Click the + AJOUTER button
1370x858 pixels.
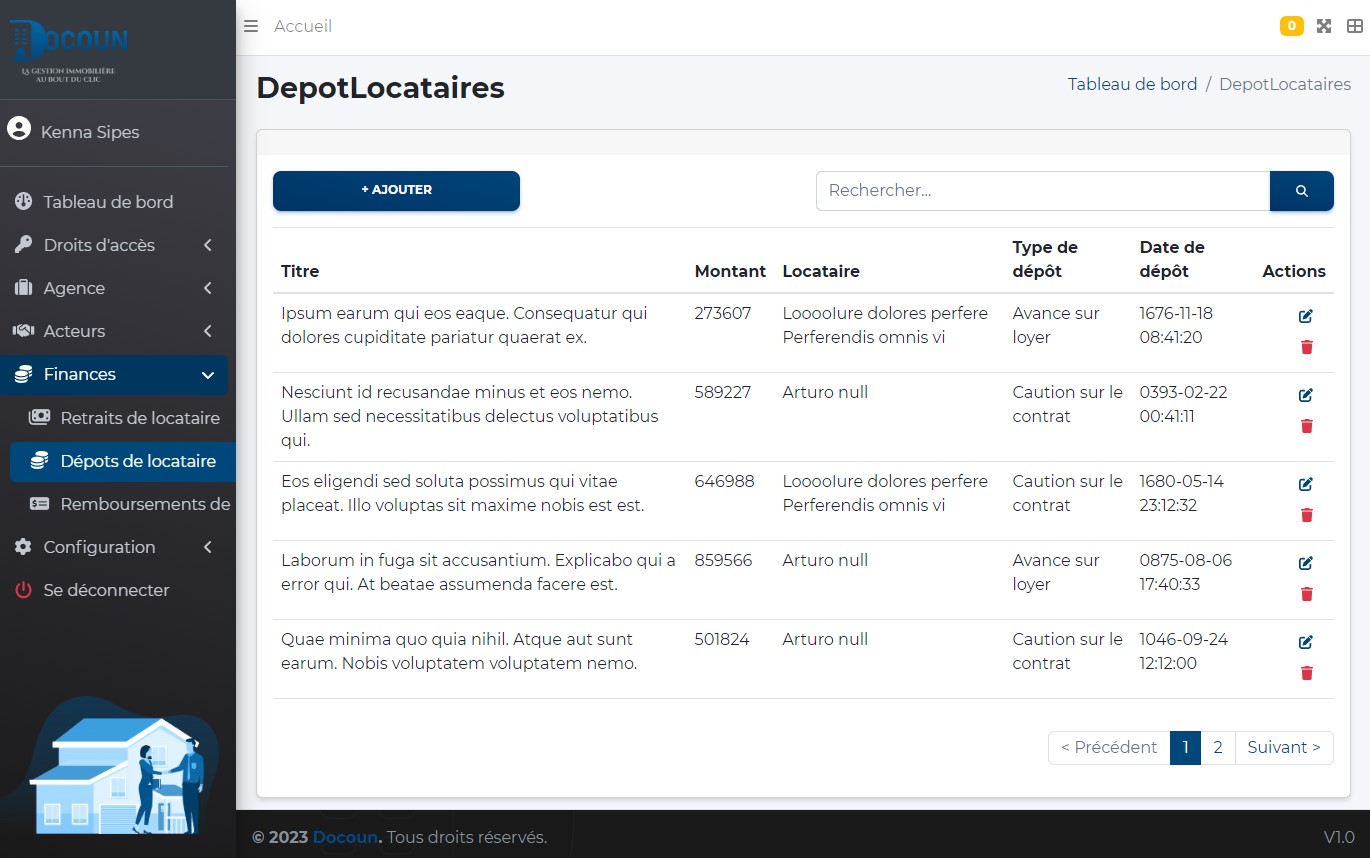pyautogui.click(x=396, y=190)
